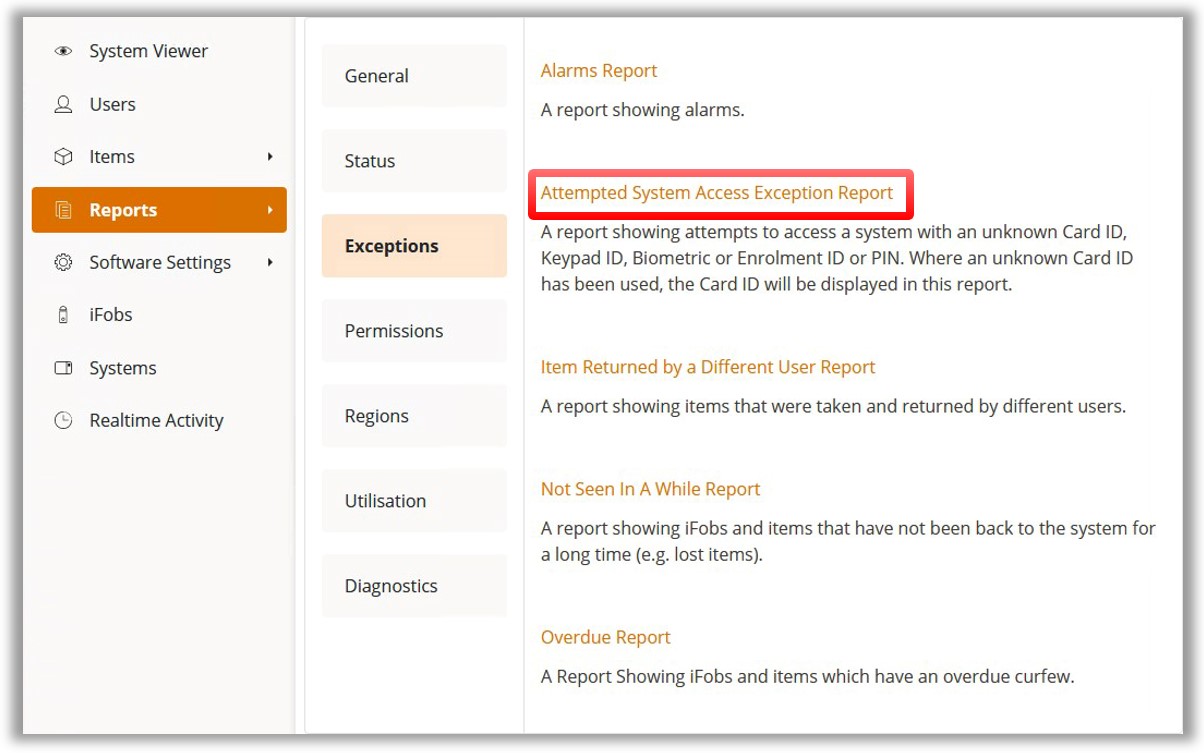This screenshot has width=1204, height=753.
Task: Click the Items cube icon
Action: click(63, 157)
